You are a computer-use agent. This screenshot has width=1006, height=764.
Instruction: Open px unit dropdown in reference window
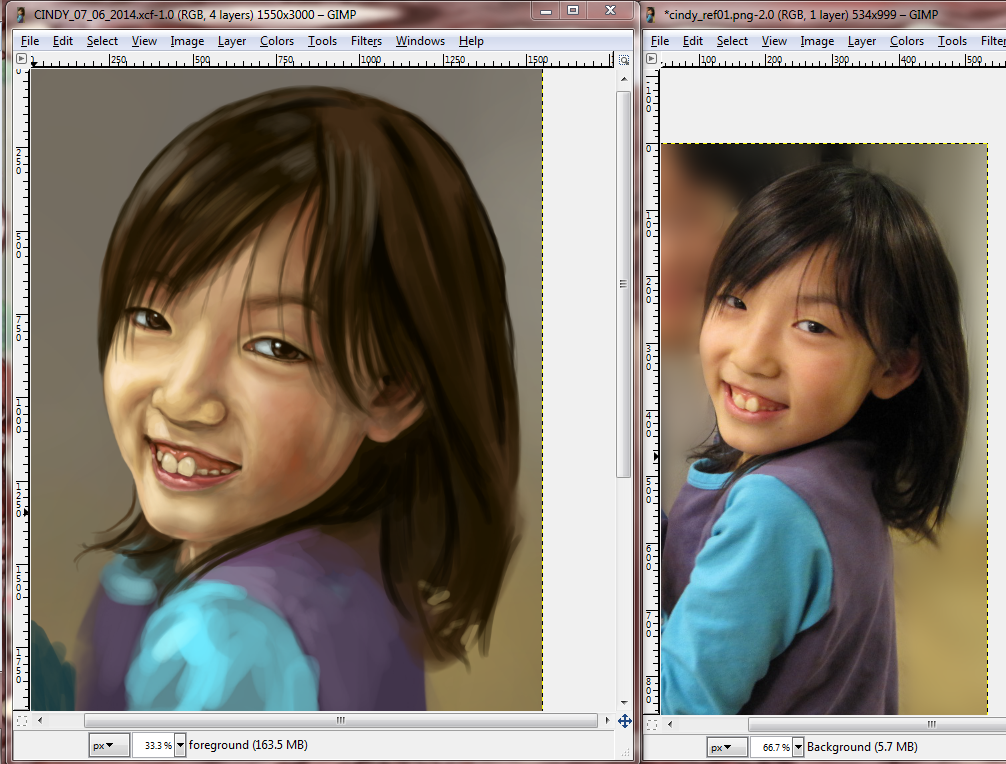pos(727,747)
